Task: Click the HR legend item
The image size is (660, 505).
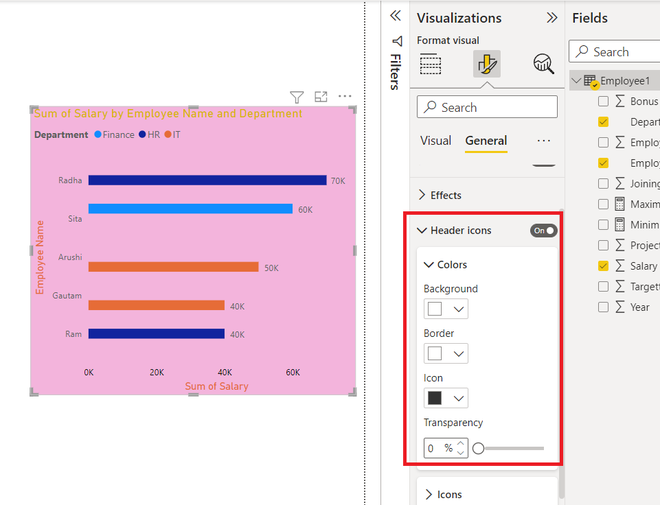Action: pos(149,135)
